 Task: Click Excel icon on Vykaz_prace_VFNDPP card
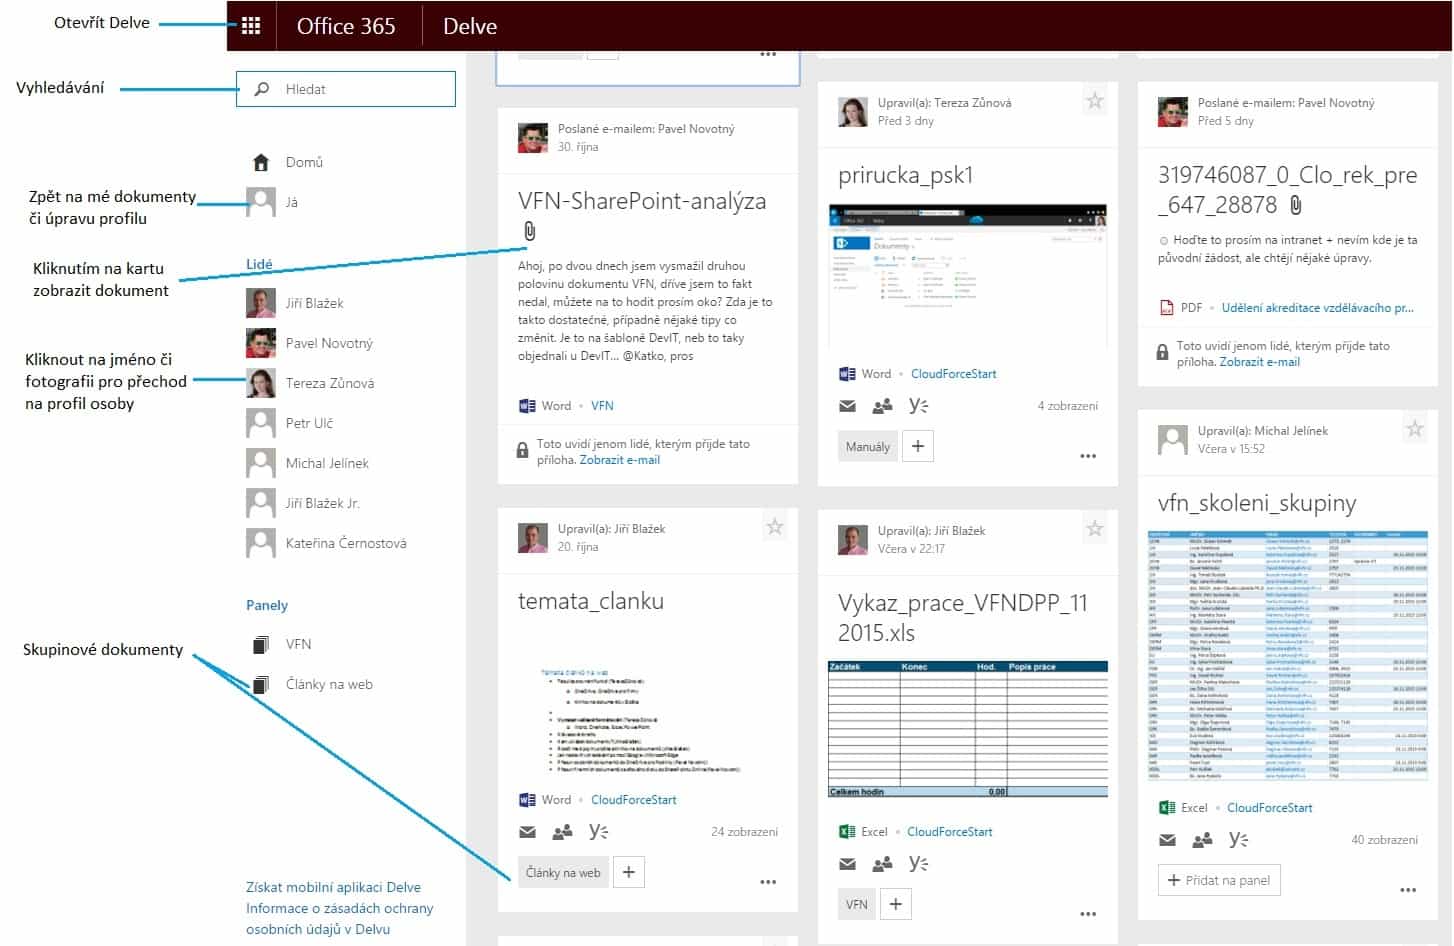click(847, 832)
